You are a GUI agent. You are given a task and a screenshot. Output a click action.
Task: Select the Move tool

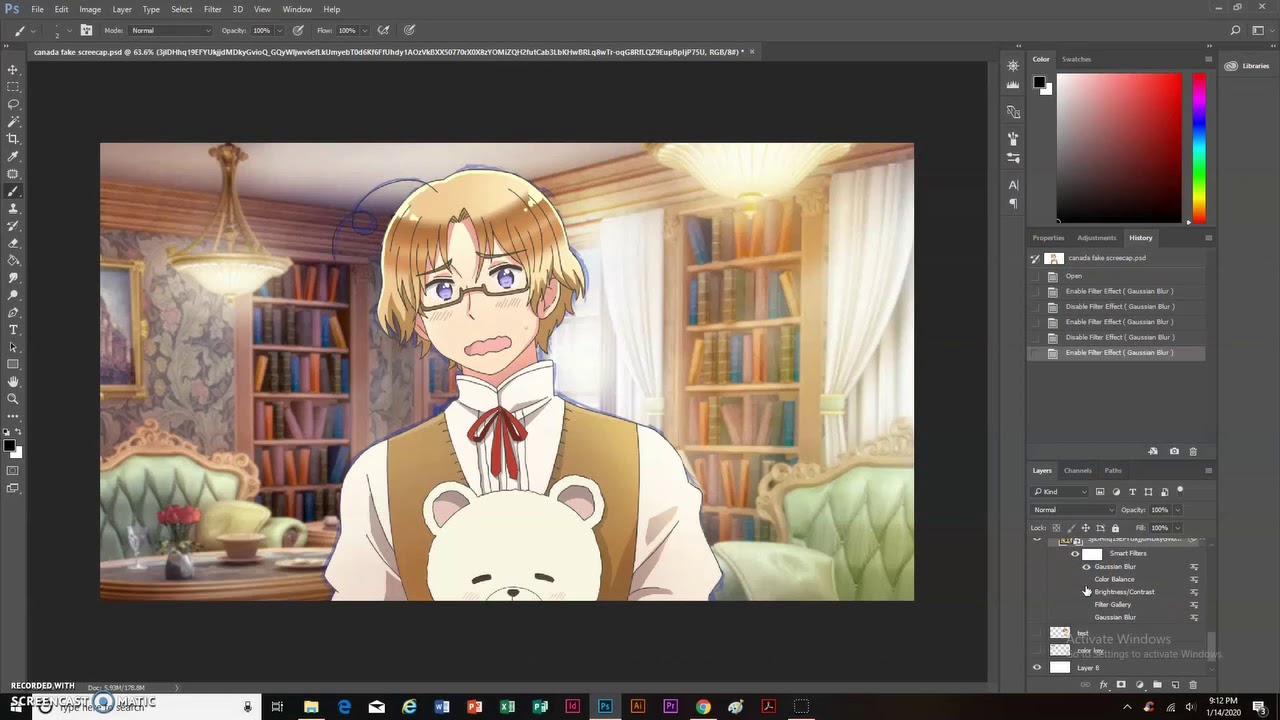click(13, 69)
